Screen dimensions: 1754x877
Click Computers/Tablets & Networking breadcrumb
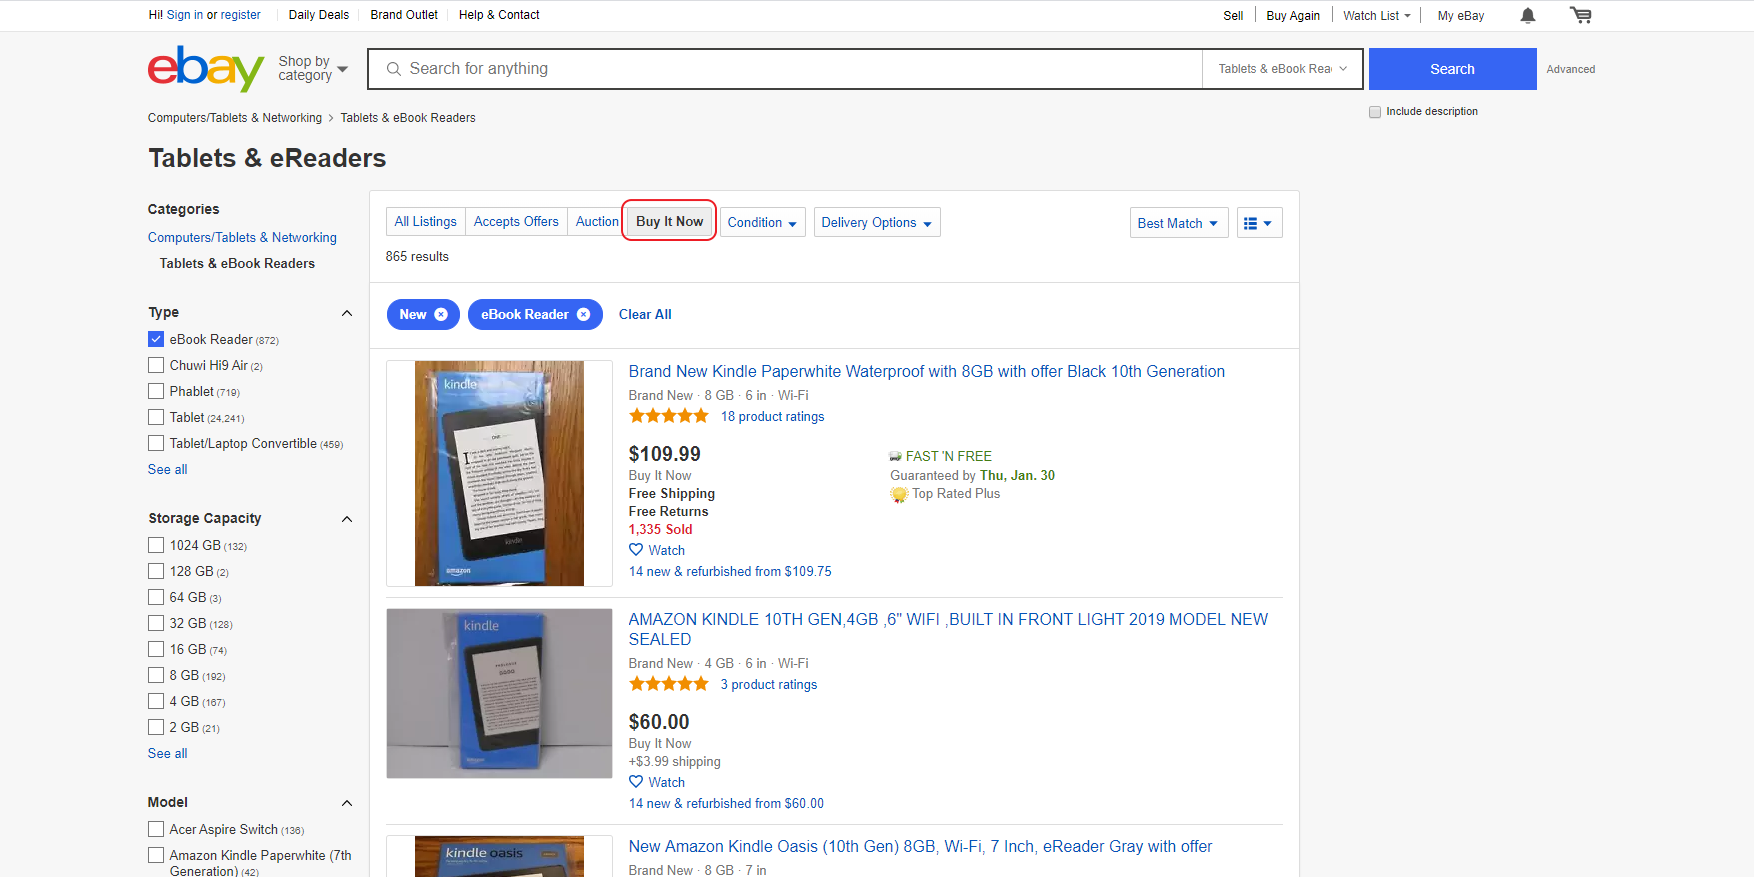coord(235,118)
